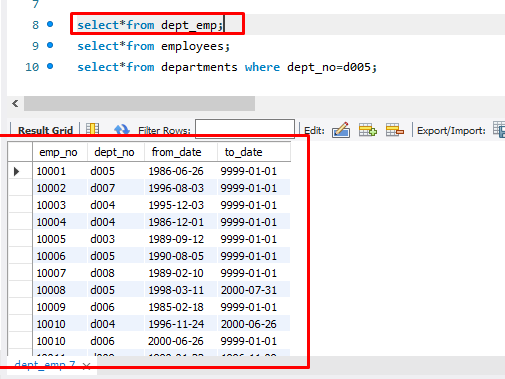
Task: Click from_date 1985-02-18 cell
Action: point(181,307)
